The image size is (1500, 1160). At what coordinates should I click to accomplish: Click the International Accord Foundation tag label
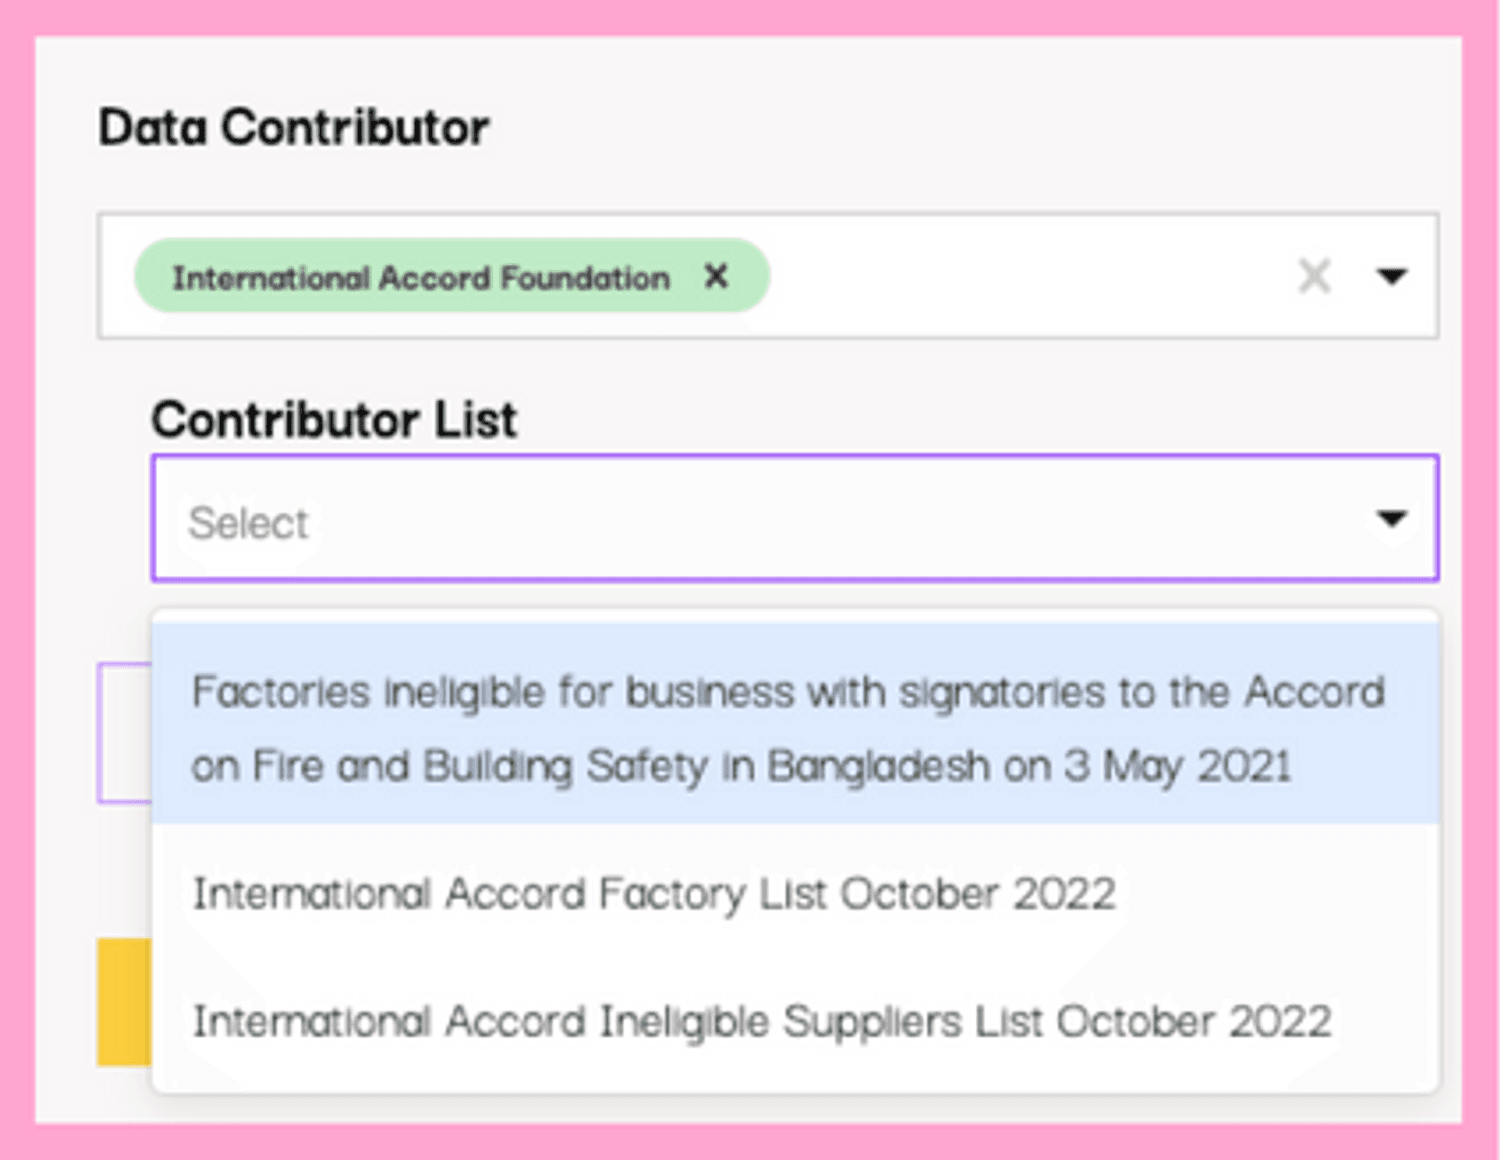tap(421, 277)
